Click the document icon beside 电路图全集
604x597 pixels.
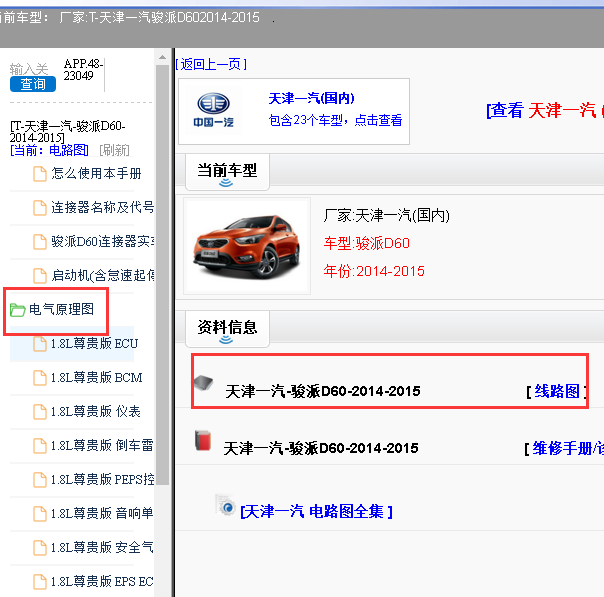tap(225, 505)
